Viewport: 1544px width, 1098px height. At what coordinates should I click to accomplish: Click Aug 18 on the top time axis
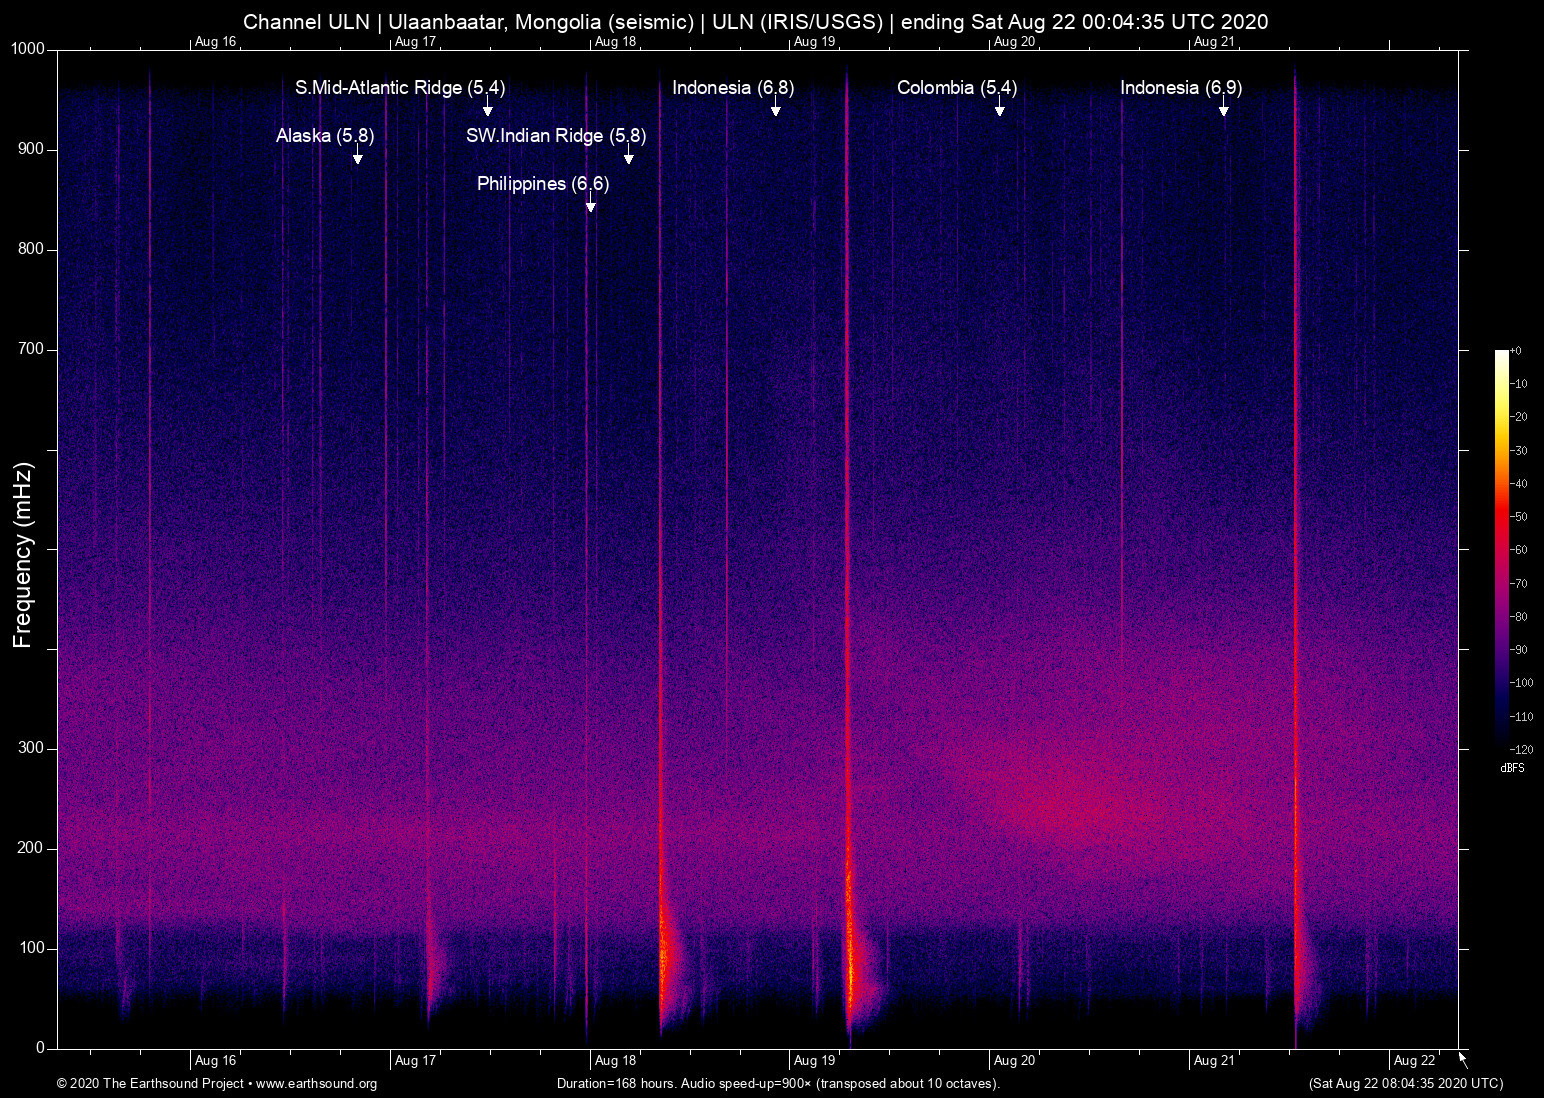(x=615, y=42)
